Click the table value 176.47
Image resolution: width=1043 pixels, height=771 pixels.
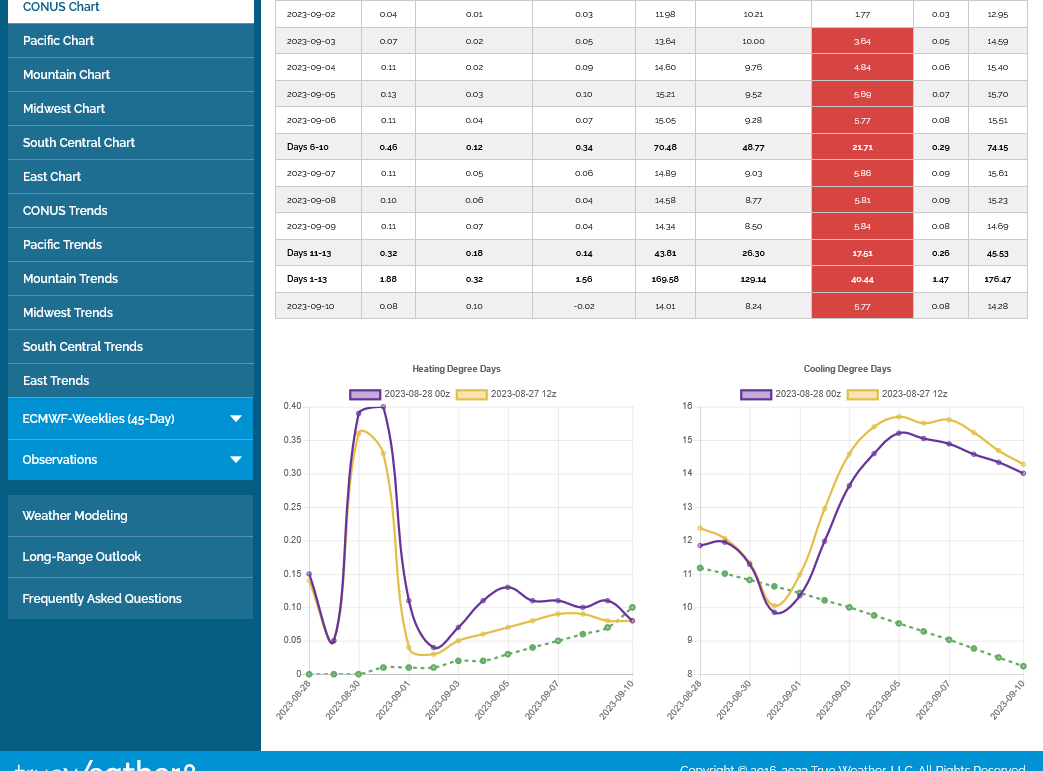(997, 279)
